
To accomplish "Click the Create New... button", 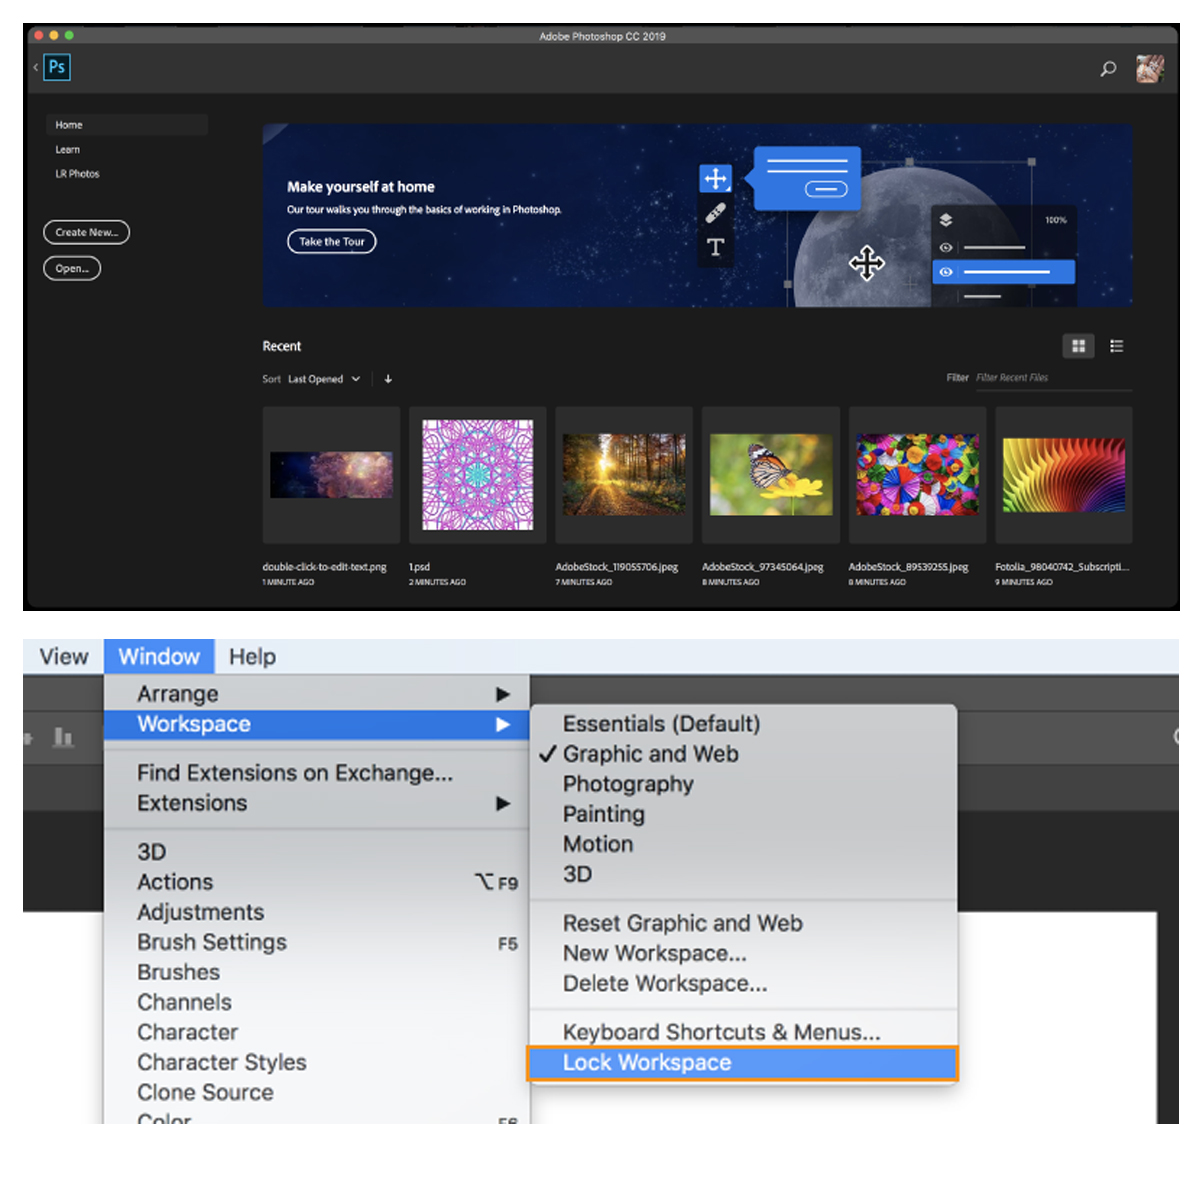I will 86,232.
